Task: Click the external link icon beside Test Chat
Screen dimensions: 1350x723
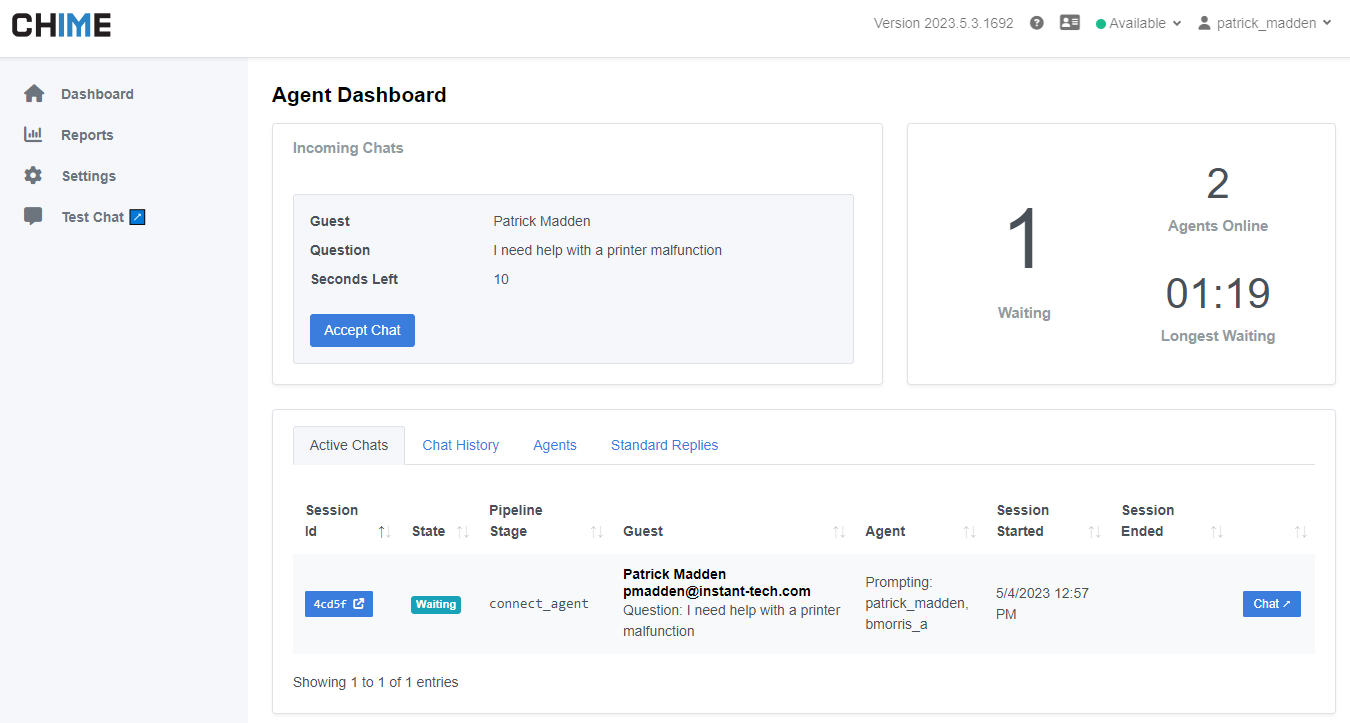Action: click(x=138, y=217)
